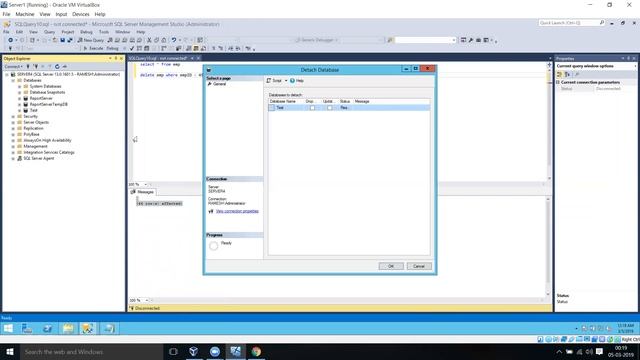Viewport: 640px width, 360px height.
Task: Open VirtualBox Devices menu
Action: click(80, 14)
